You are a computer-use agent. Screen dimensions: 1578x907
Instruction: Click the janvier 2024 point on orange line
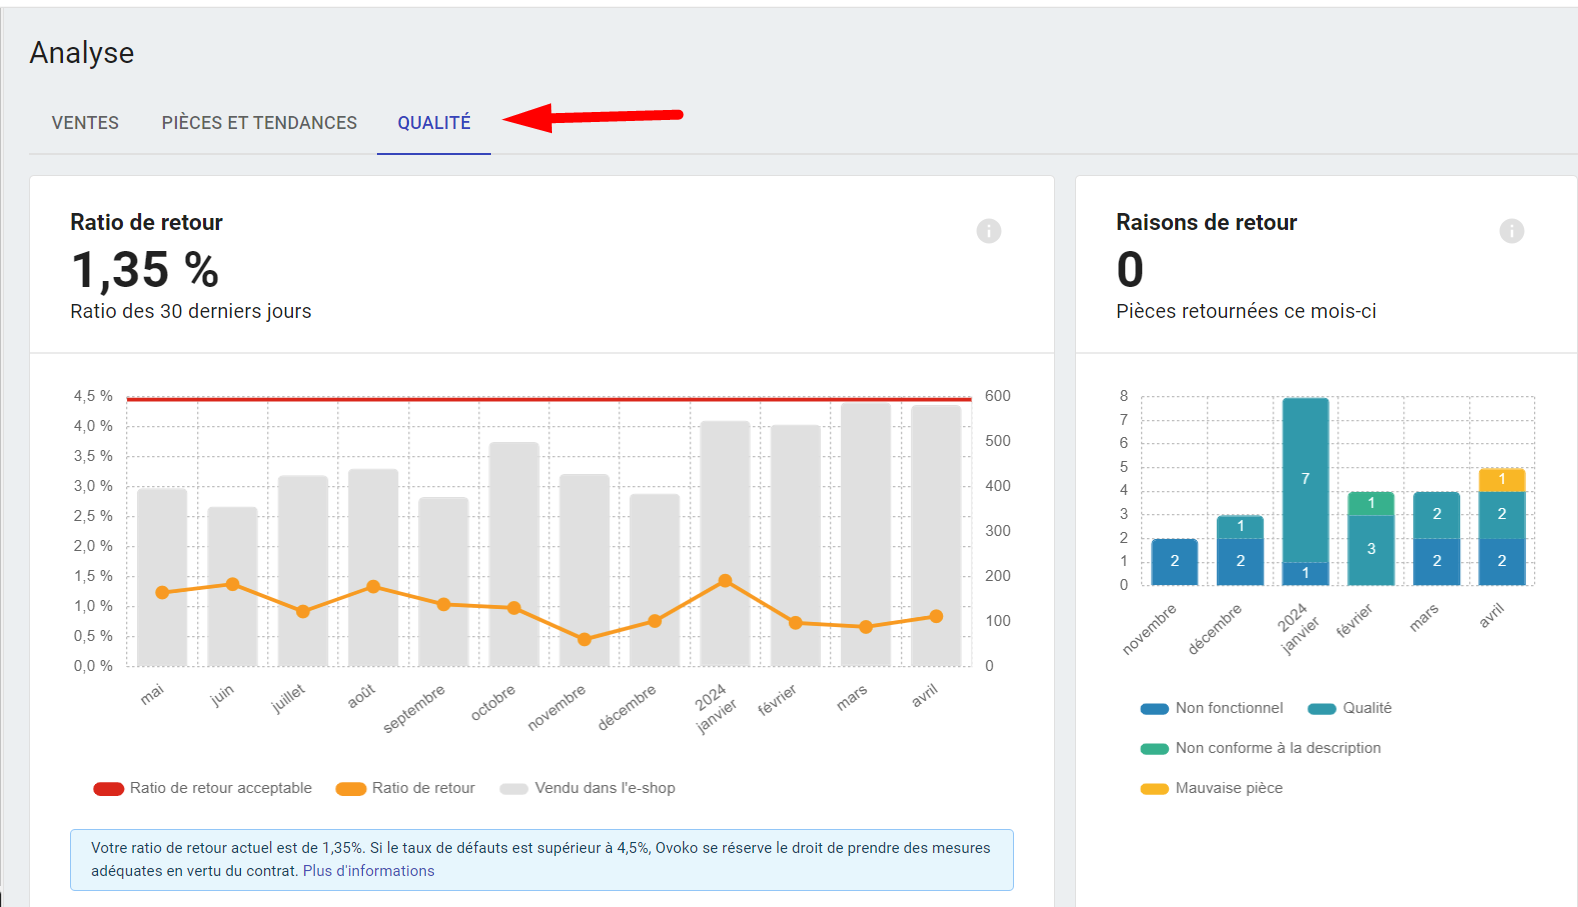(x=725, y=581)
